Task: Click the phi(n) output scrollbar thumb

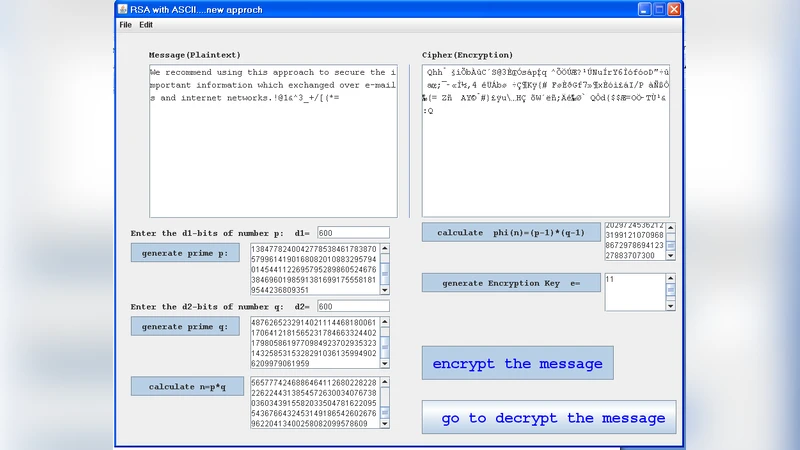Action: [671, 243]
